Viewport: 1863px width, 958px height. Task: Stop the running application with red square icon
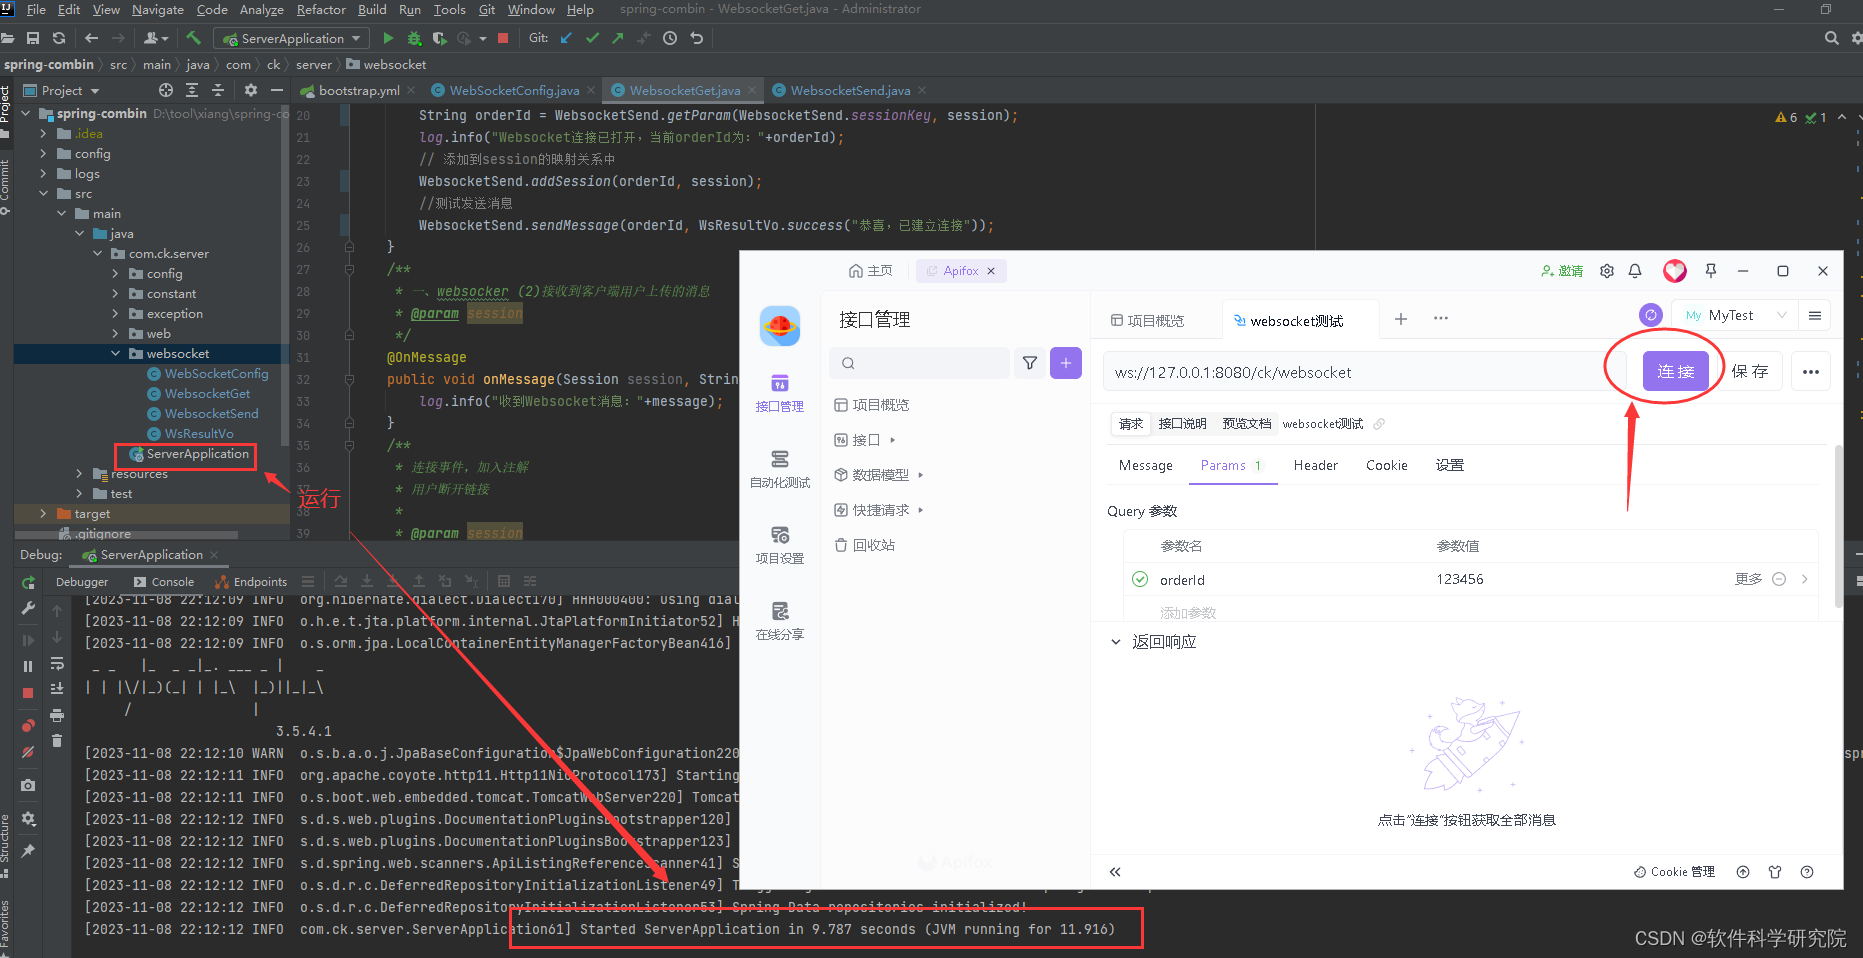[x=503, y=38]
